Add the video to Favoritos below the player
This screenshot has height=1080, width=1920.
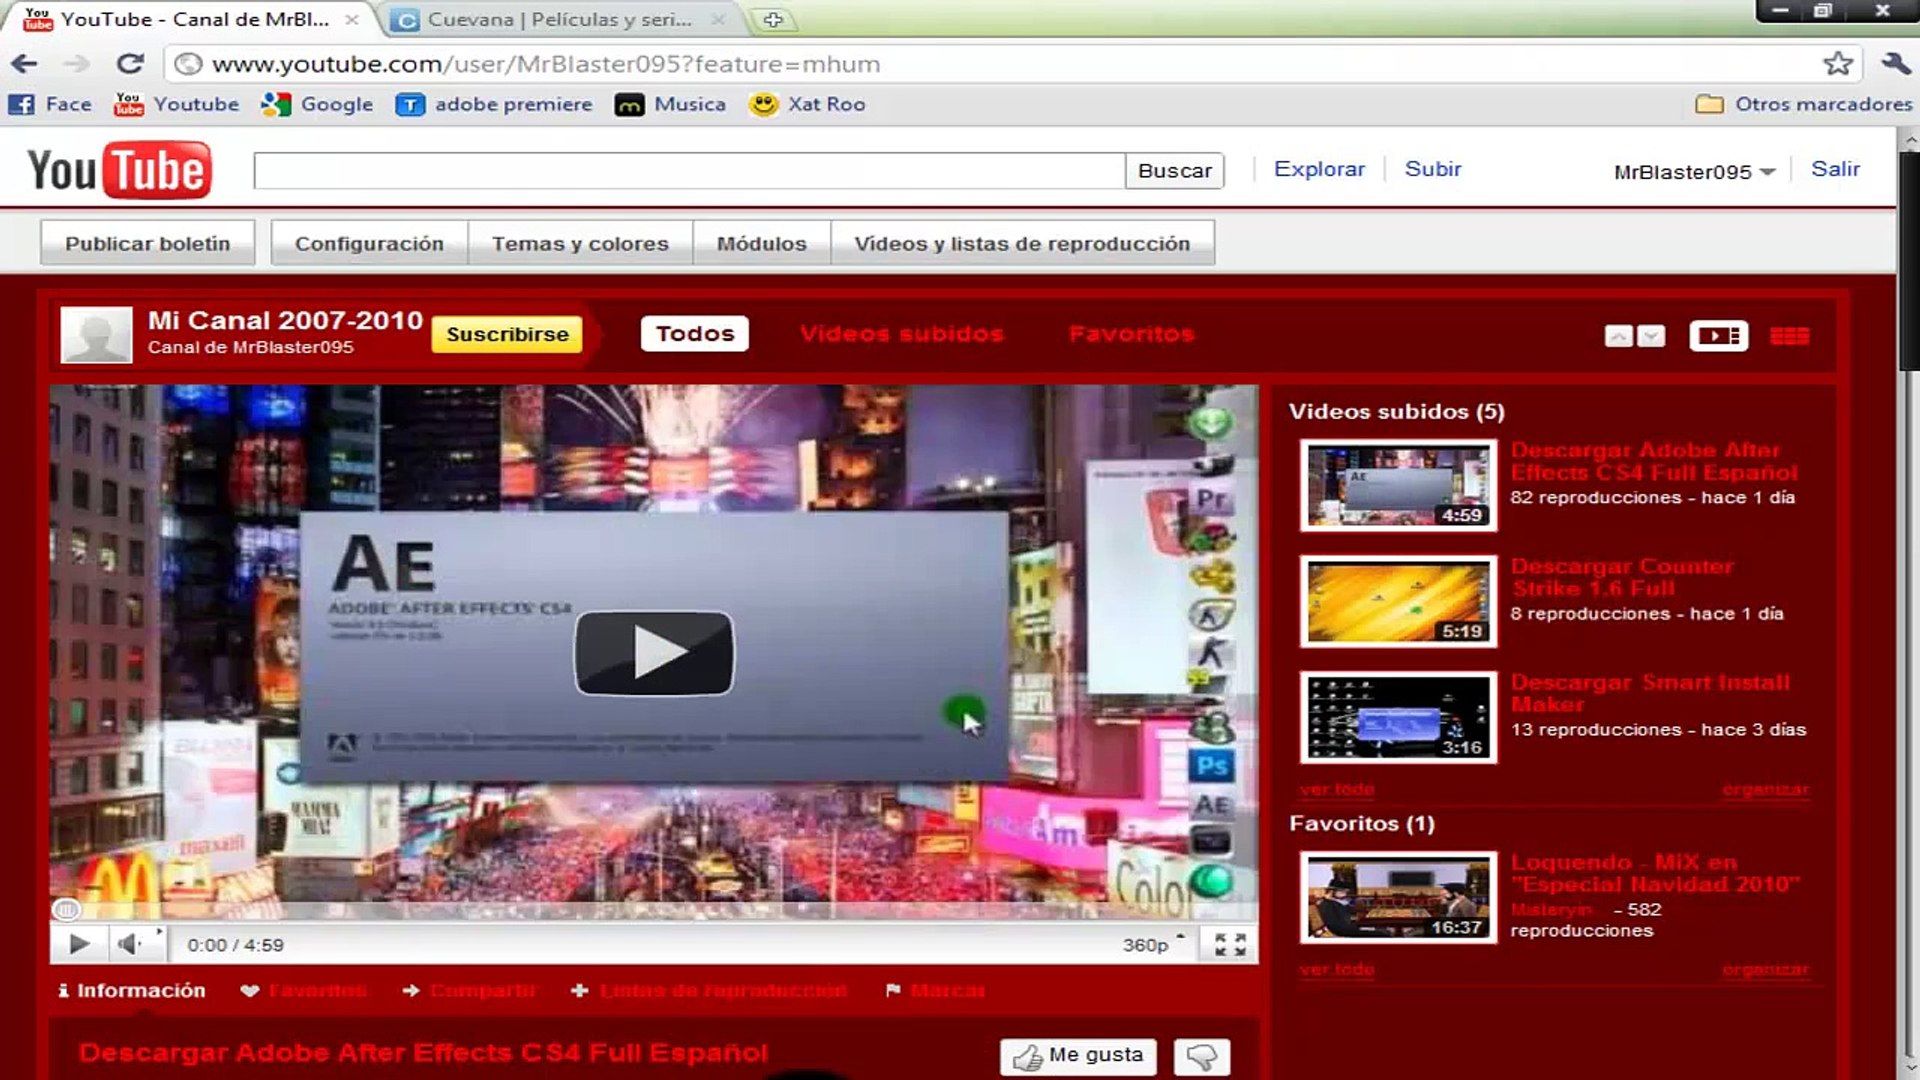pyautogui.click(x=305, y=990)
